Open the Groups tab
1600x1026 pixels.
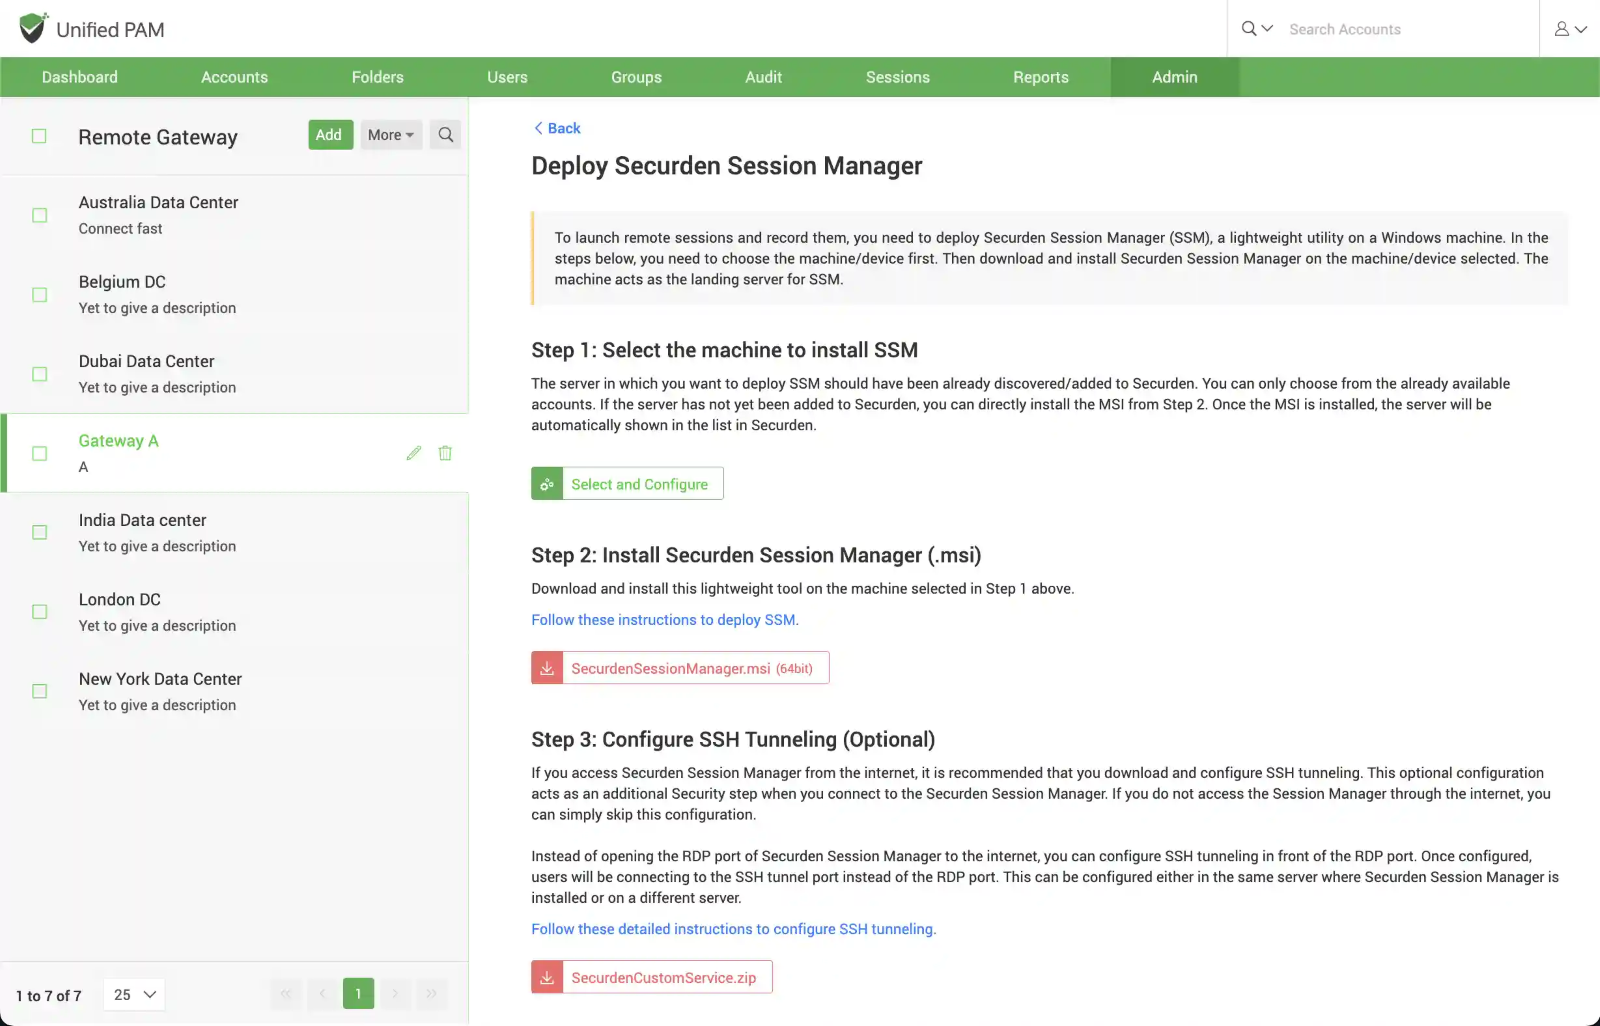click(636, 77)
